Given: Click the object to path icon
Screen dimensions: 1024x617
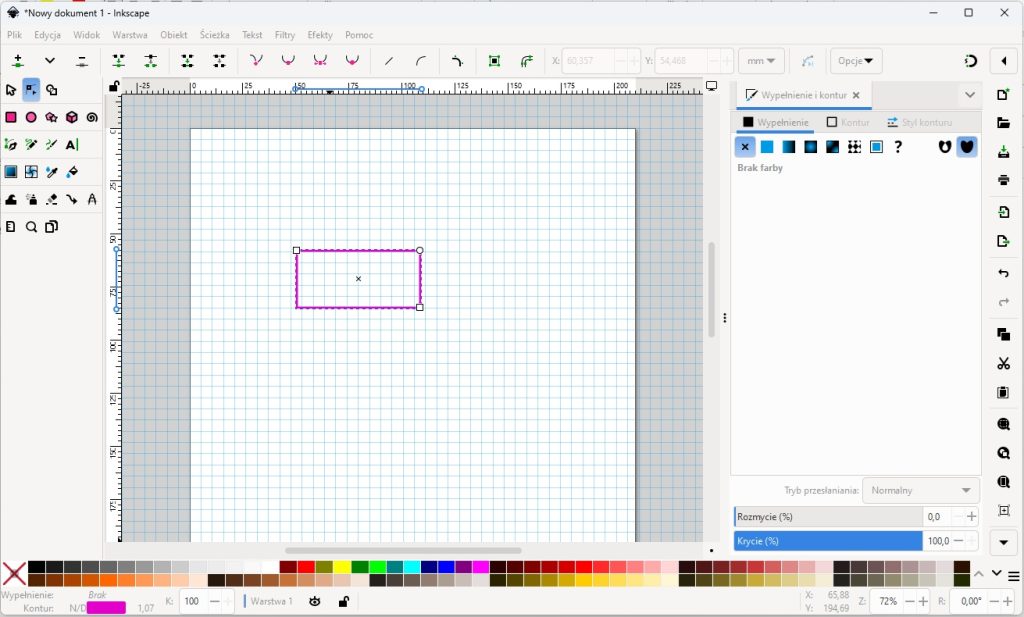Looking at the screenshot, I should [x=494, y=61].
